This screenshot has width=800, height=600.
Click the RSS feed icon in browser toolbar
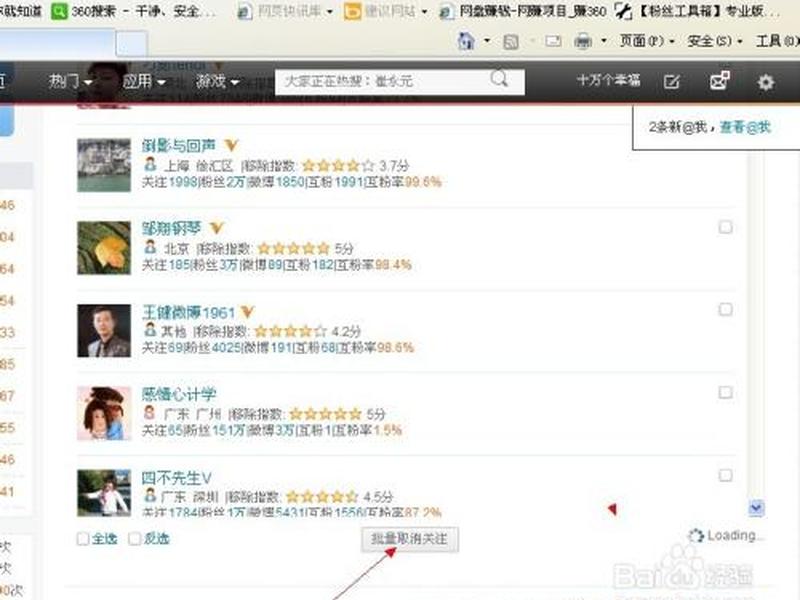pyautogui.click(x=511, y=41)
